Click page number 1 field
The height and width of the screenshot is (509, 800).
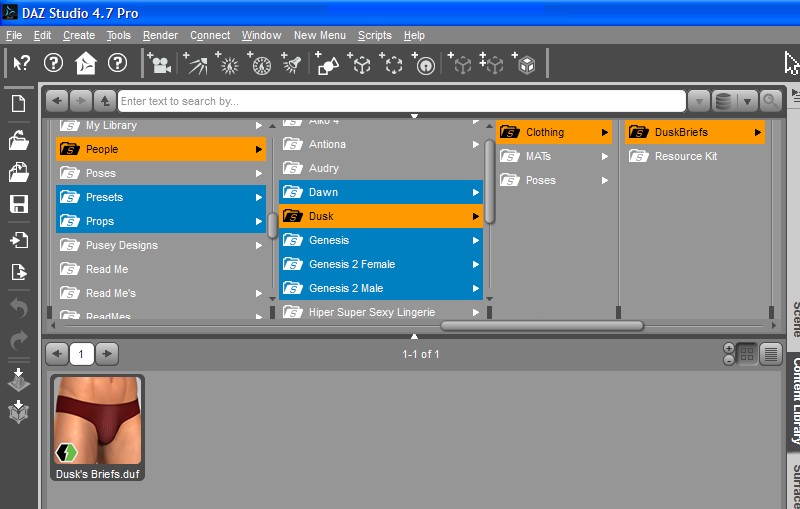pos(82,353)
